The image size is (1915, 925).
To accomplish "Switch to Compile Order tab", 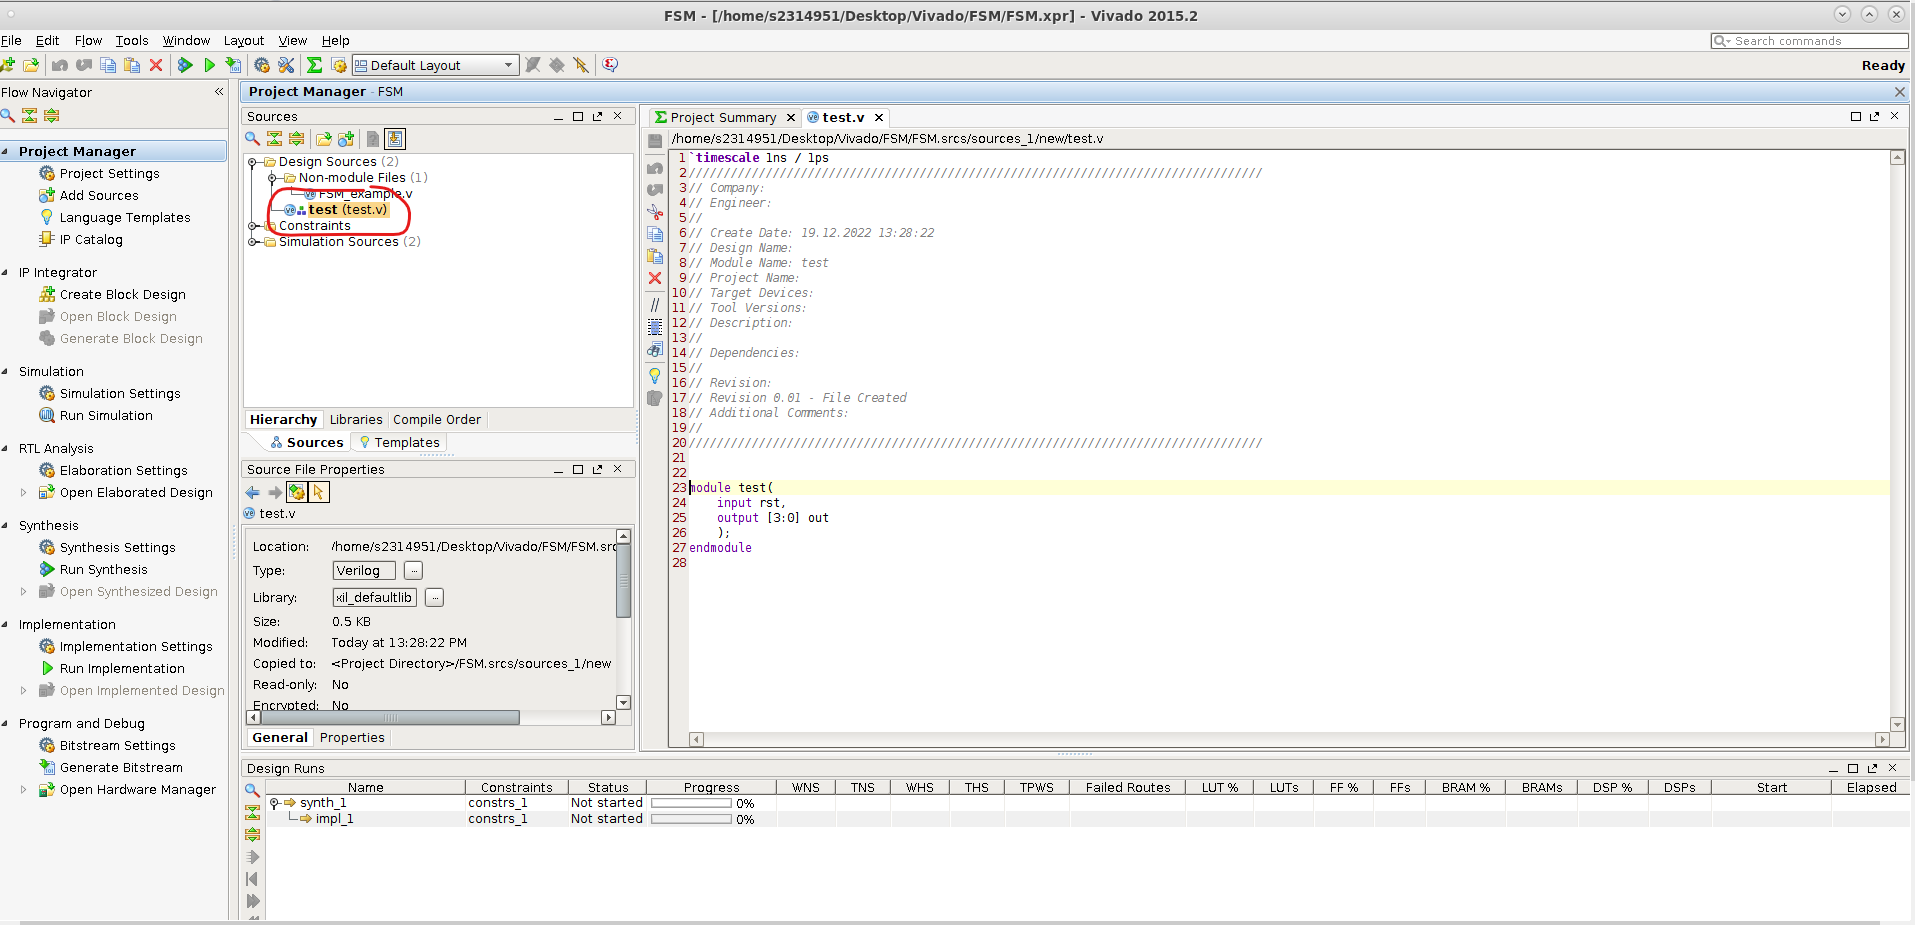I will pyautogui.click(x=436, y=420).
